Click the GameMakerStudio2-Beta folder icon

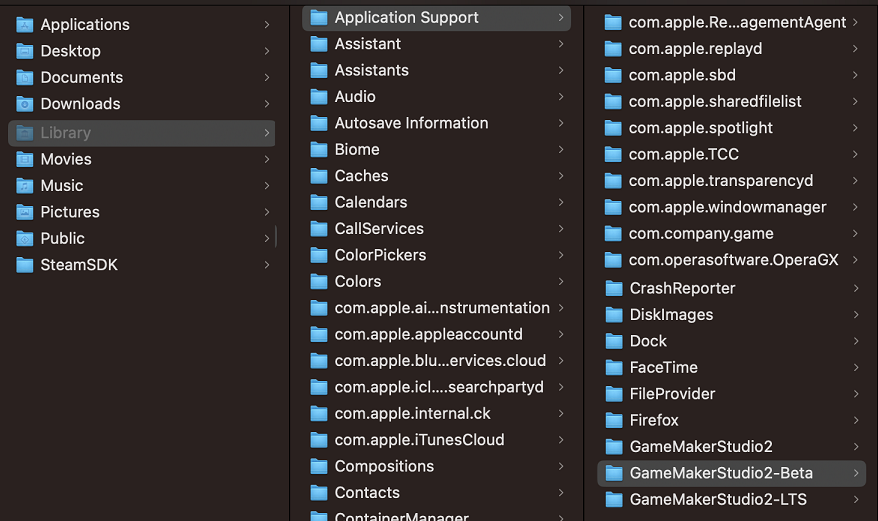614,473
